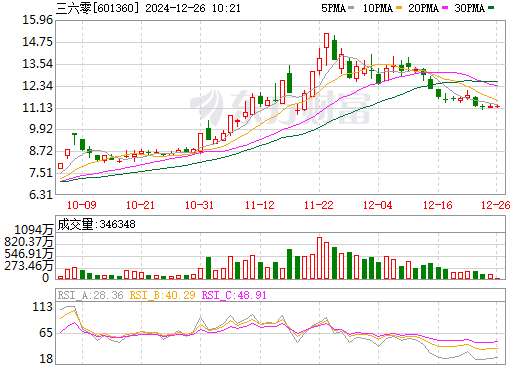Viewport: 520px width, 365px height.
Task: Click the 12-04 date label
Action: (378, 205)
